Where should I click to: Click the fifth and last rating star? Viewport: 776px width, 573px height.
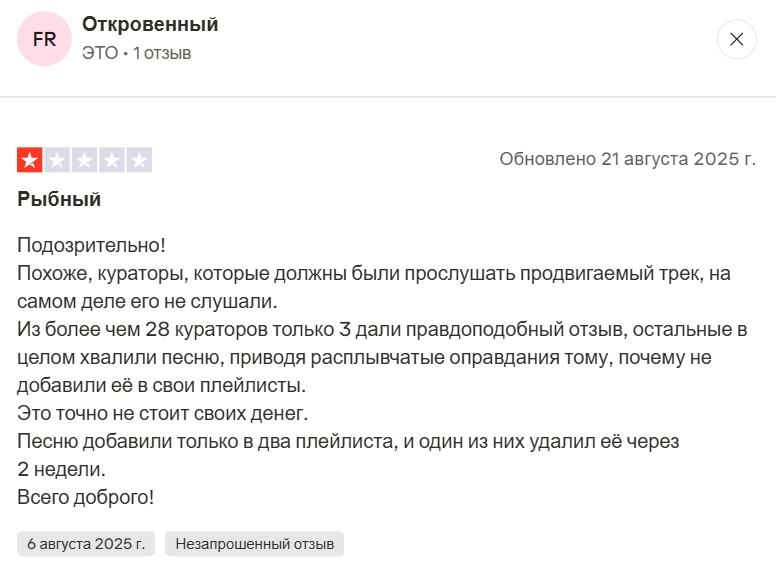(139, 160)
